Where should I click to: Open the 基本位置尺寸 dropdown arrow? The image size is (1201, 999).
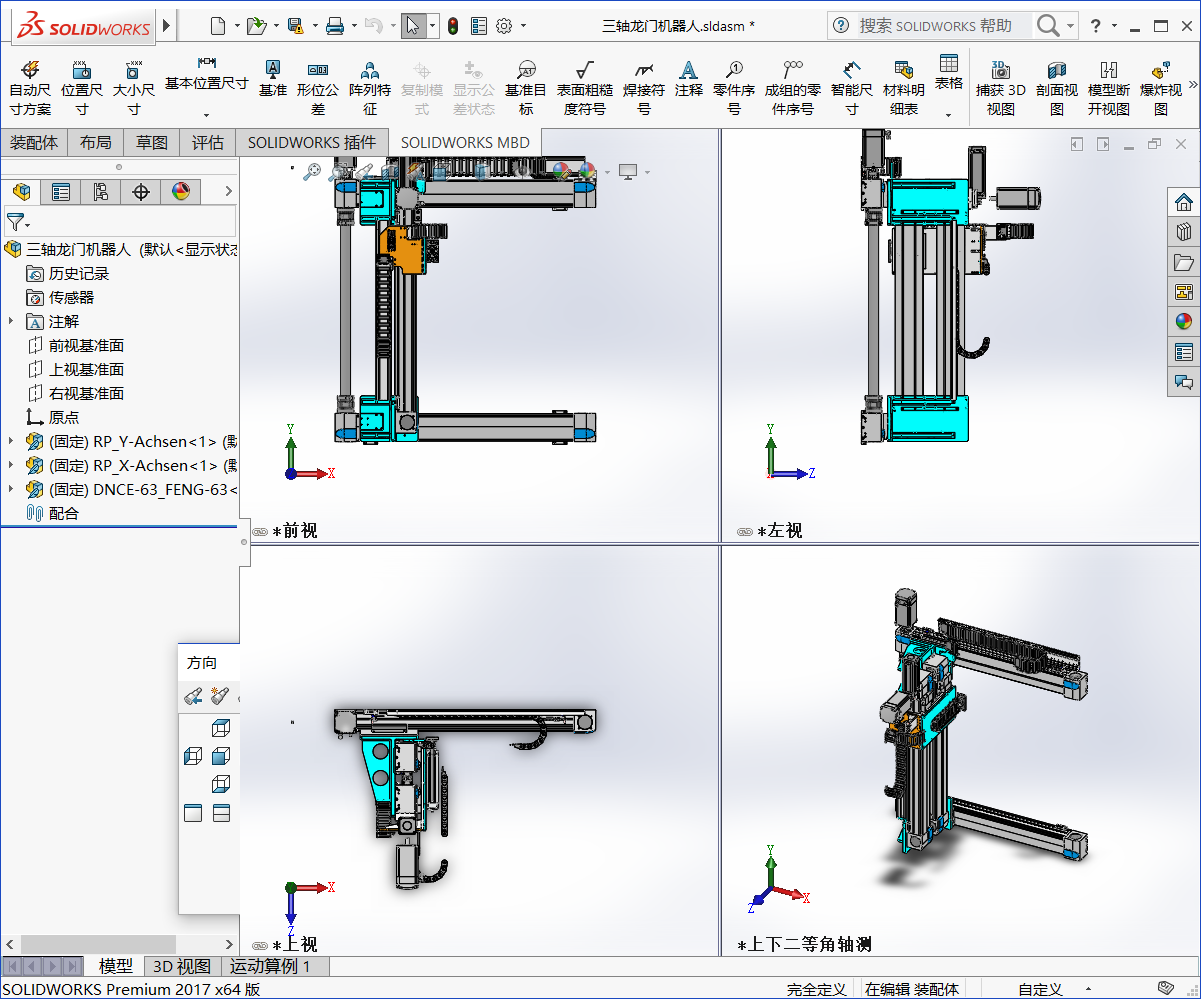[x=207, y=115]
